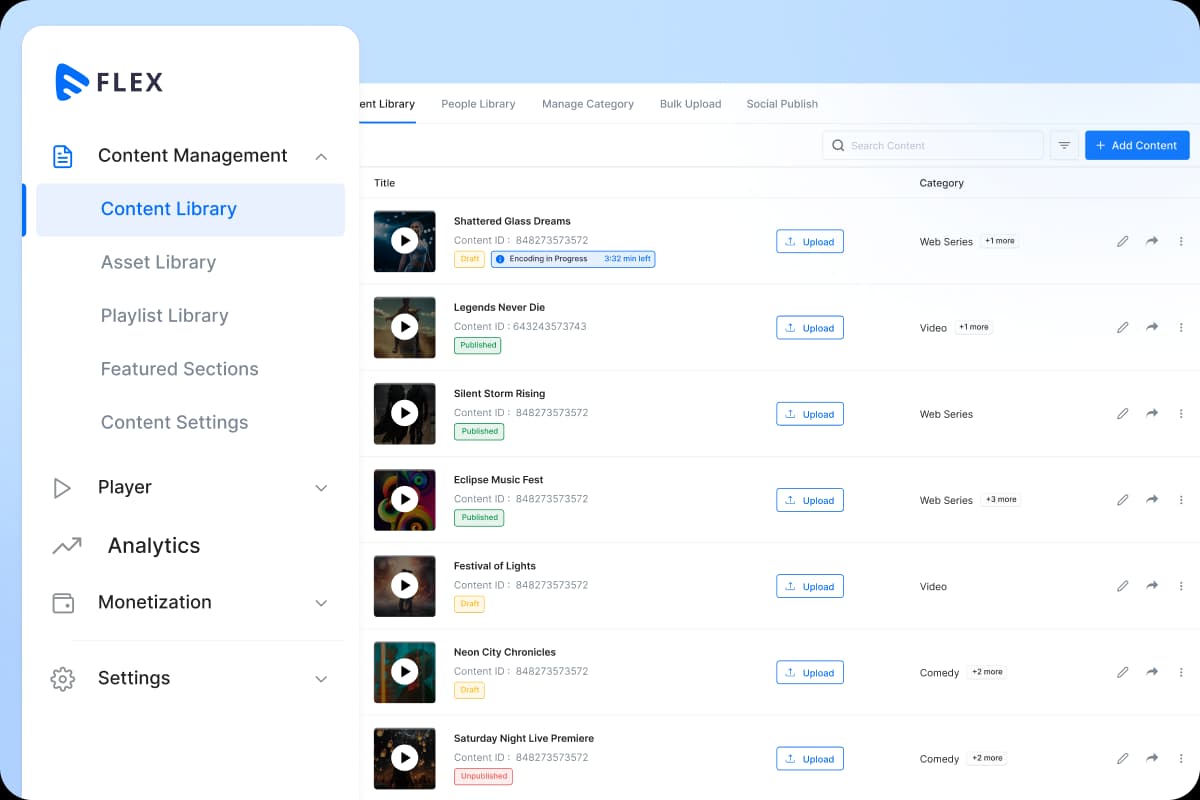Expand the Player menu chevron
The width and height of the screenshot is (1200, 800).
pos(321,488)
